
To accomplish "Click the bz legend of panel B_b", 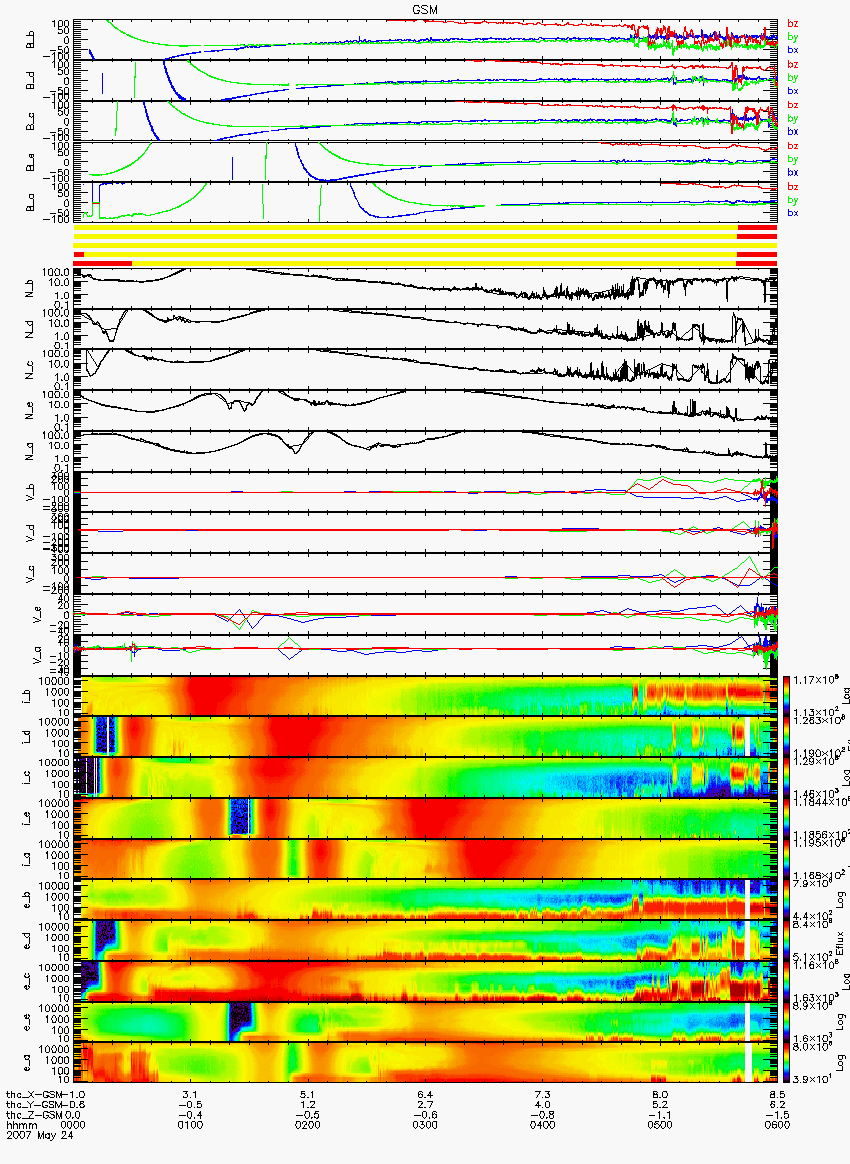I will [793, 24].
